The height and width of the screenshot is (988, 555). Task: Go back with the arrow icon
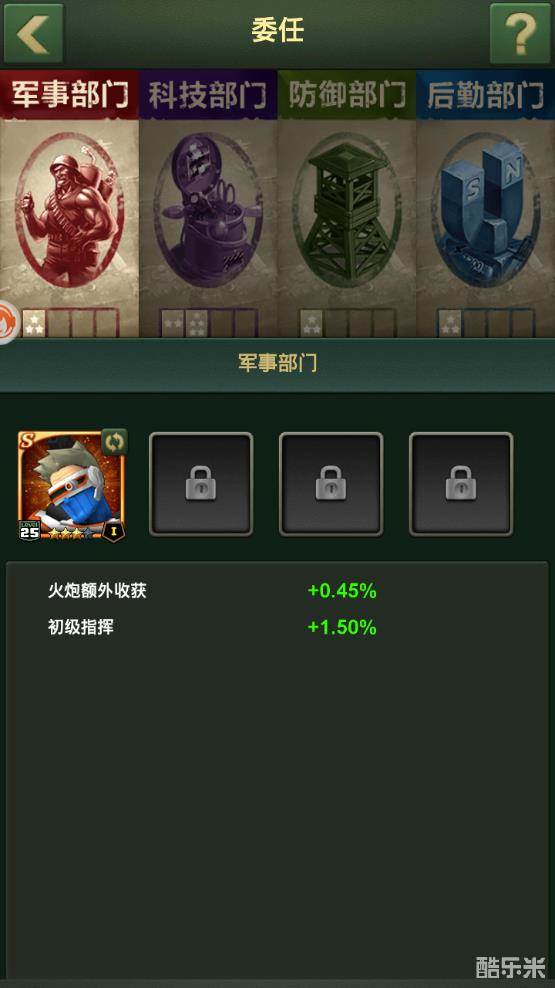click(x=33, y=33)
